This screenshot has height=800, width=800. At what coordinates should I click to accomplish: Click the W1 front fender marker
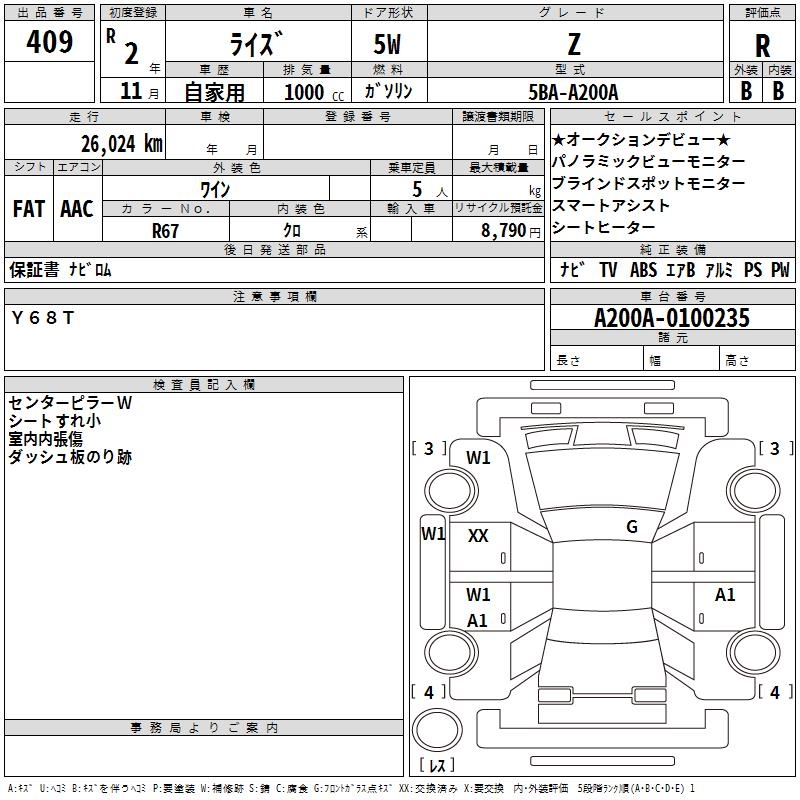478,458
